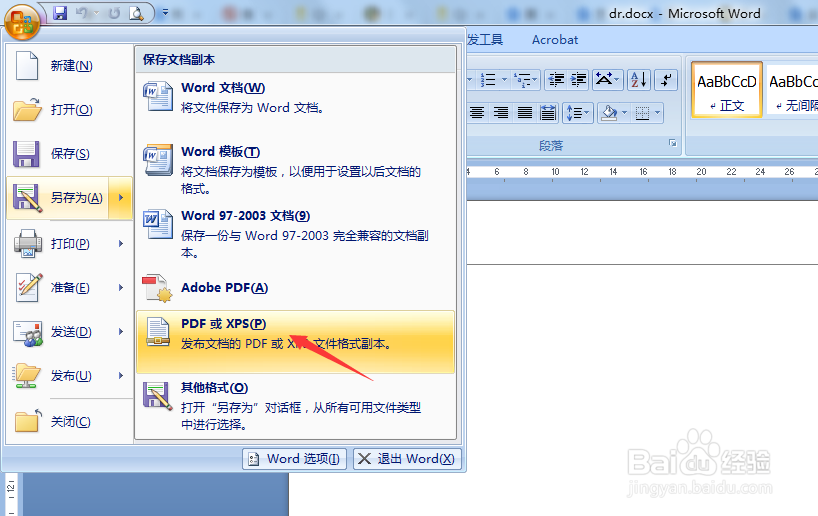
Task: Open the shading color dropdown arrow
Action: click(x=624, y=113)
